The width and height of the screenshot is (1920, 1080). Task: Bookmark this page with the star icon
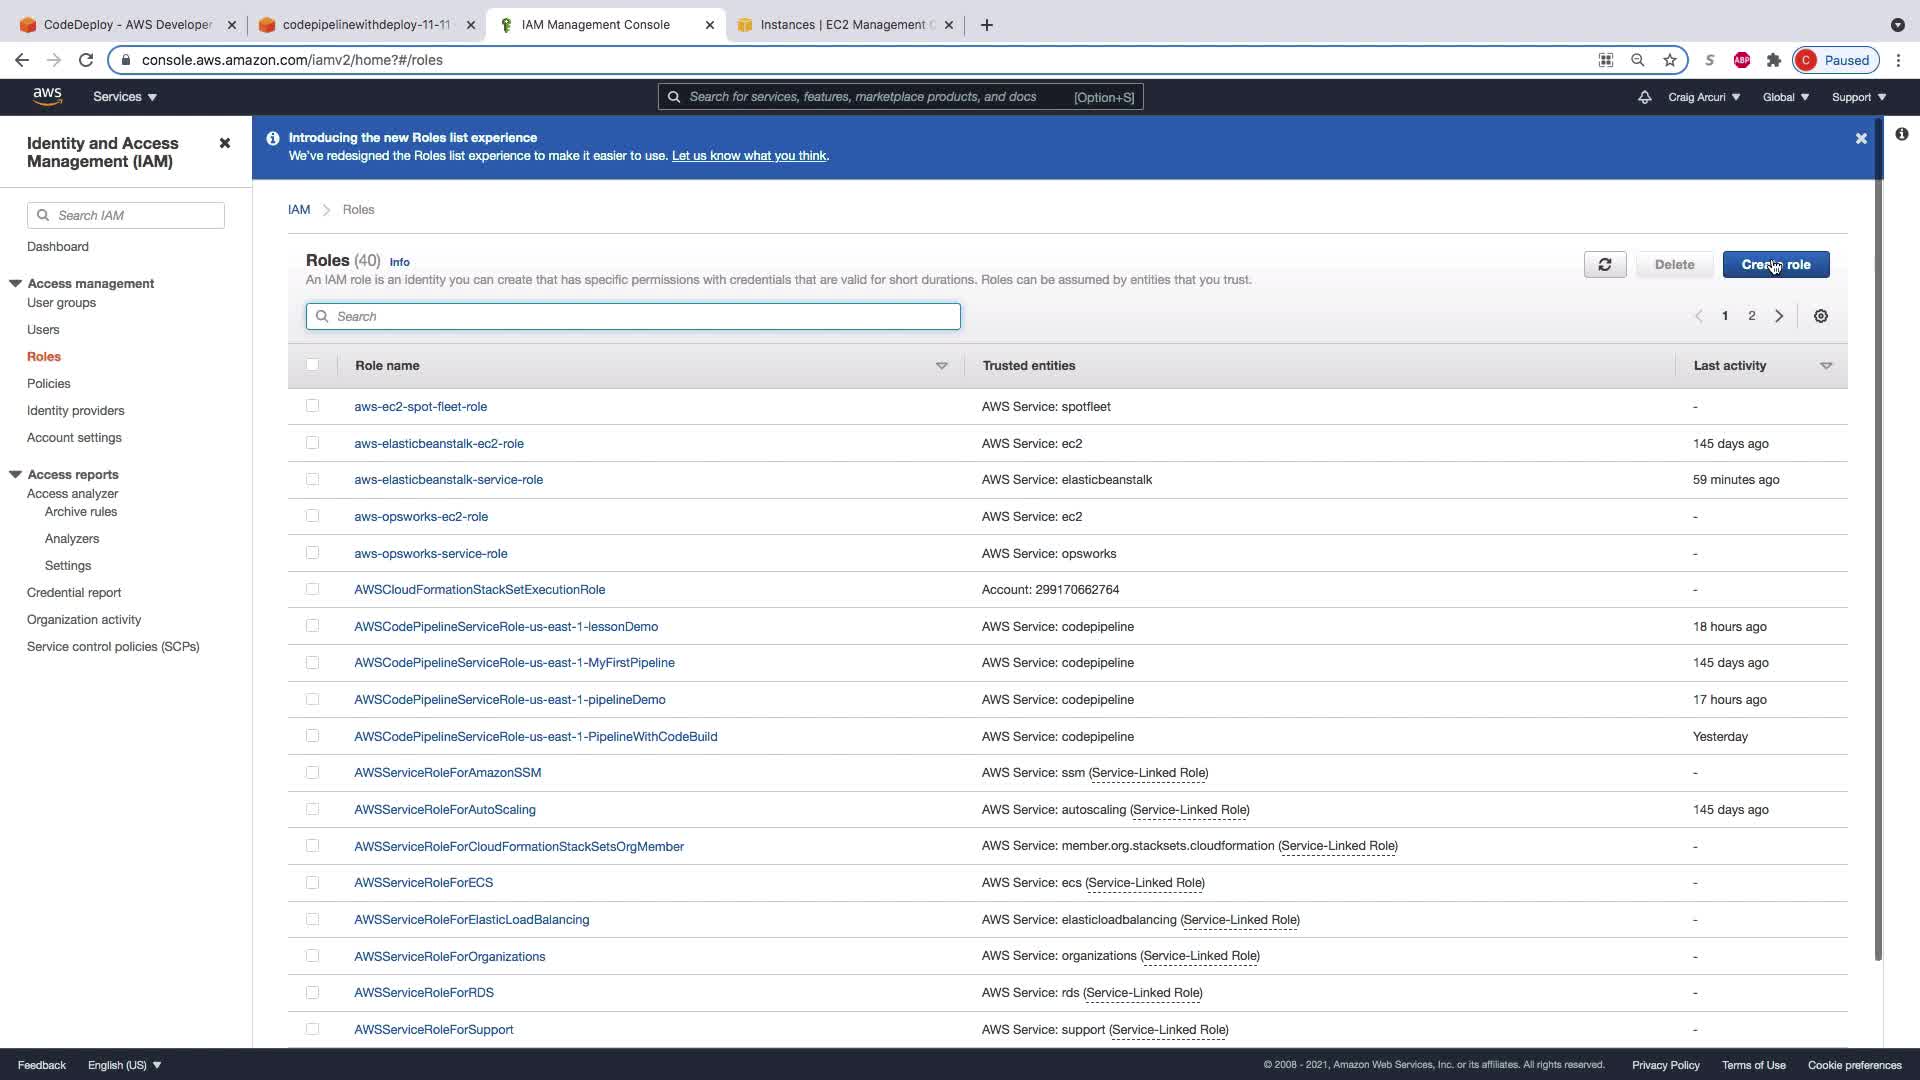[1669, 60]
